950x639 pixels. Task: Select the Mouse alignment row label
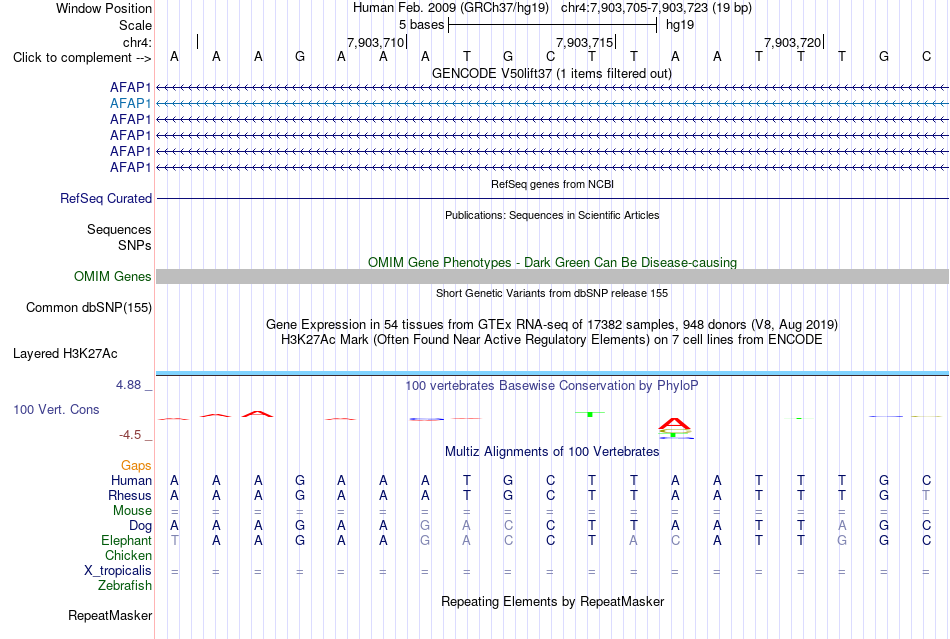tap(132, 511)
